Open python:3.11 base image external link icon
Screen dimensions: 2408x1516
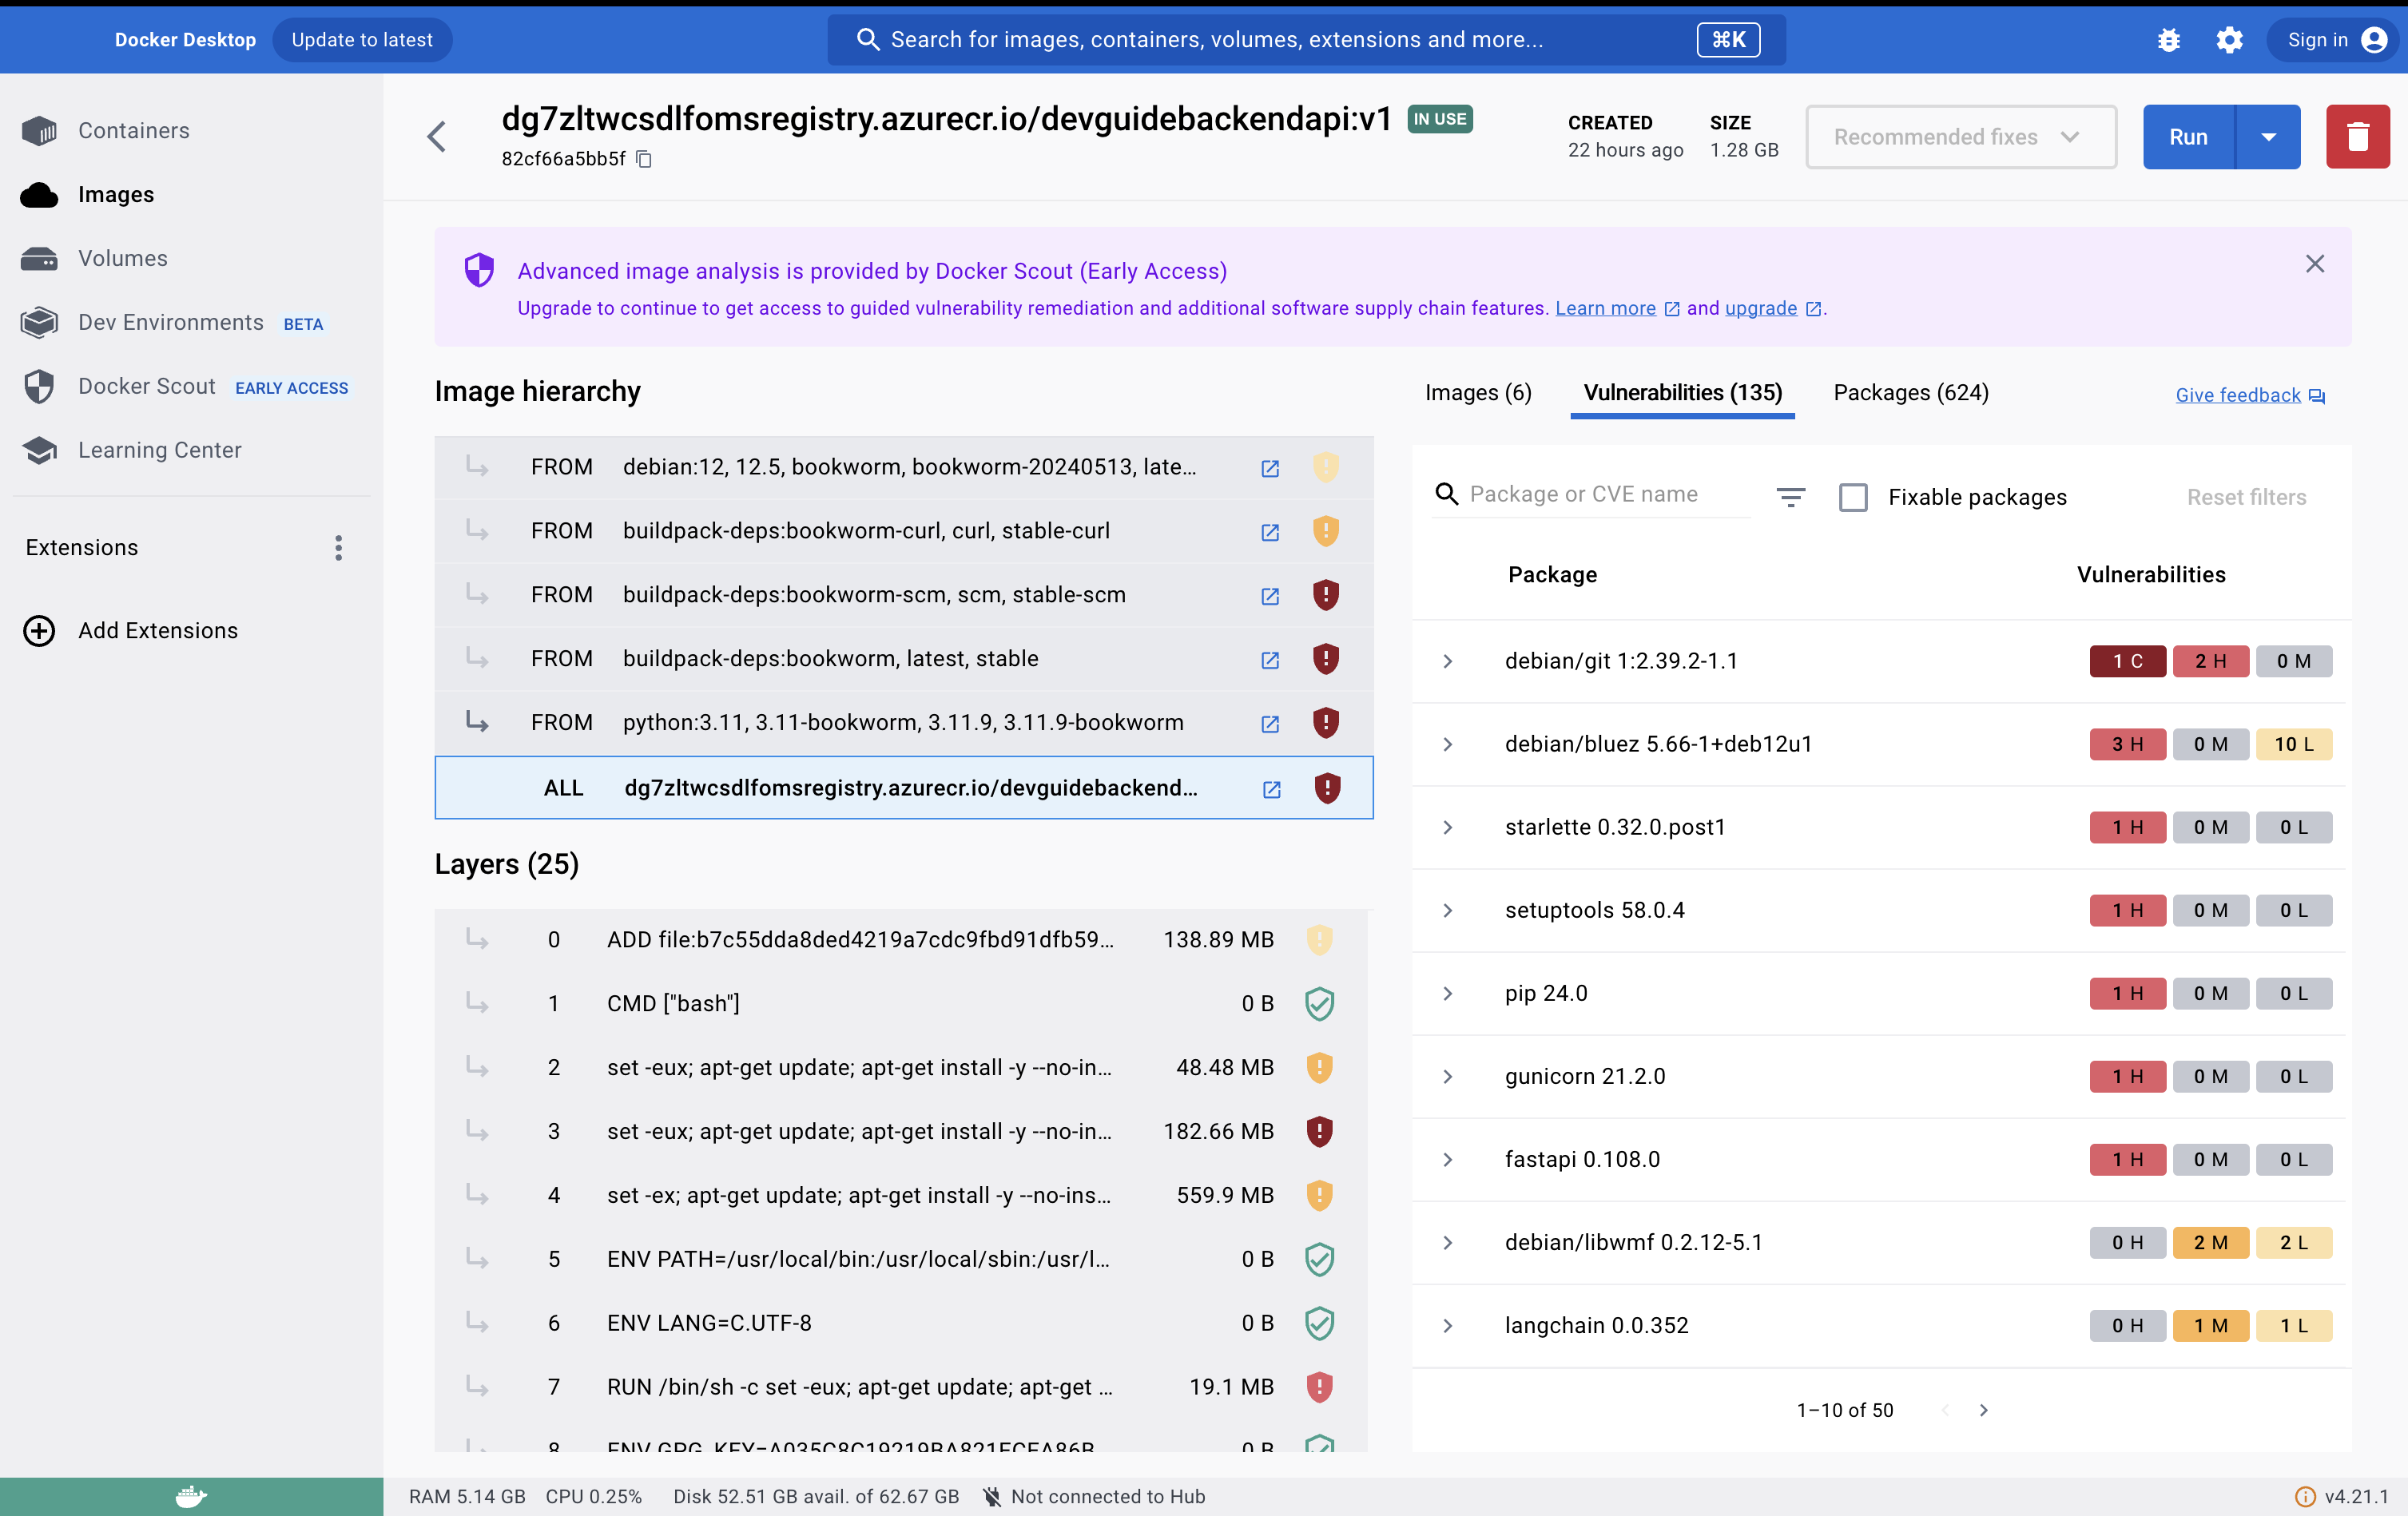1270,723
